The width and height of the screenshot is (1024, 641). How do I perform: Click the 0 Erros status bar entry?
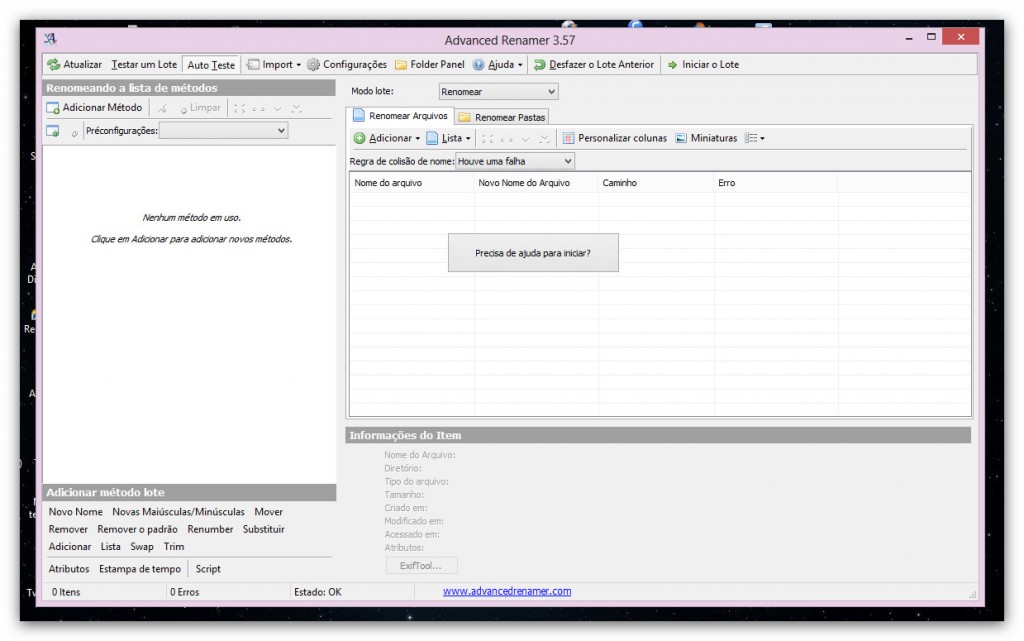click(185, 592)
